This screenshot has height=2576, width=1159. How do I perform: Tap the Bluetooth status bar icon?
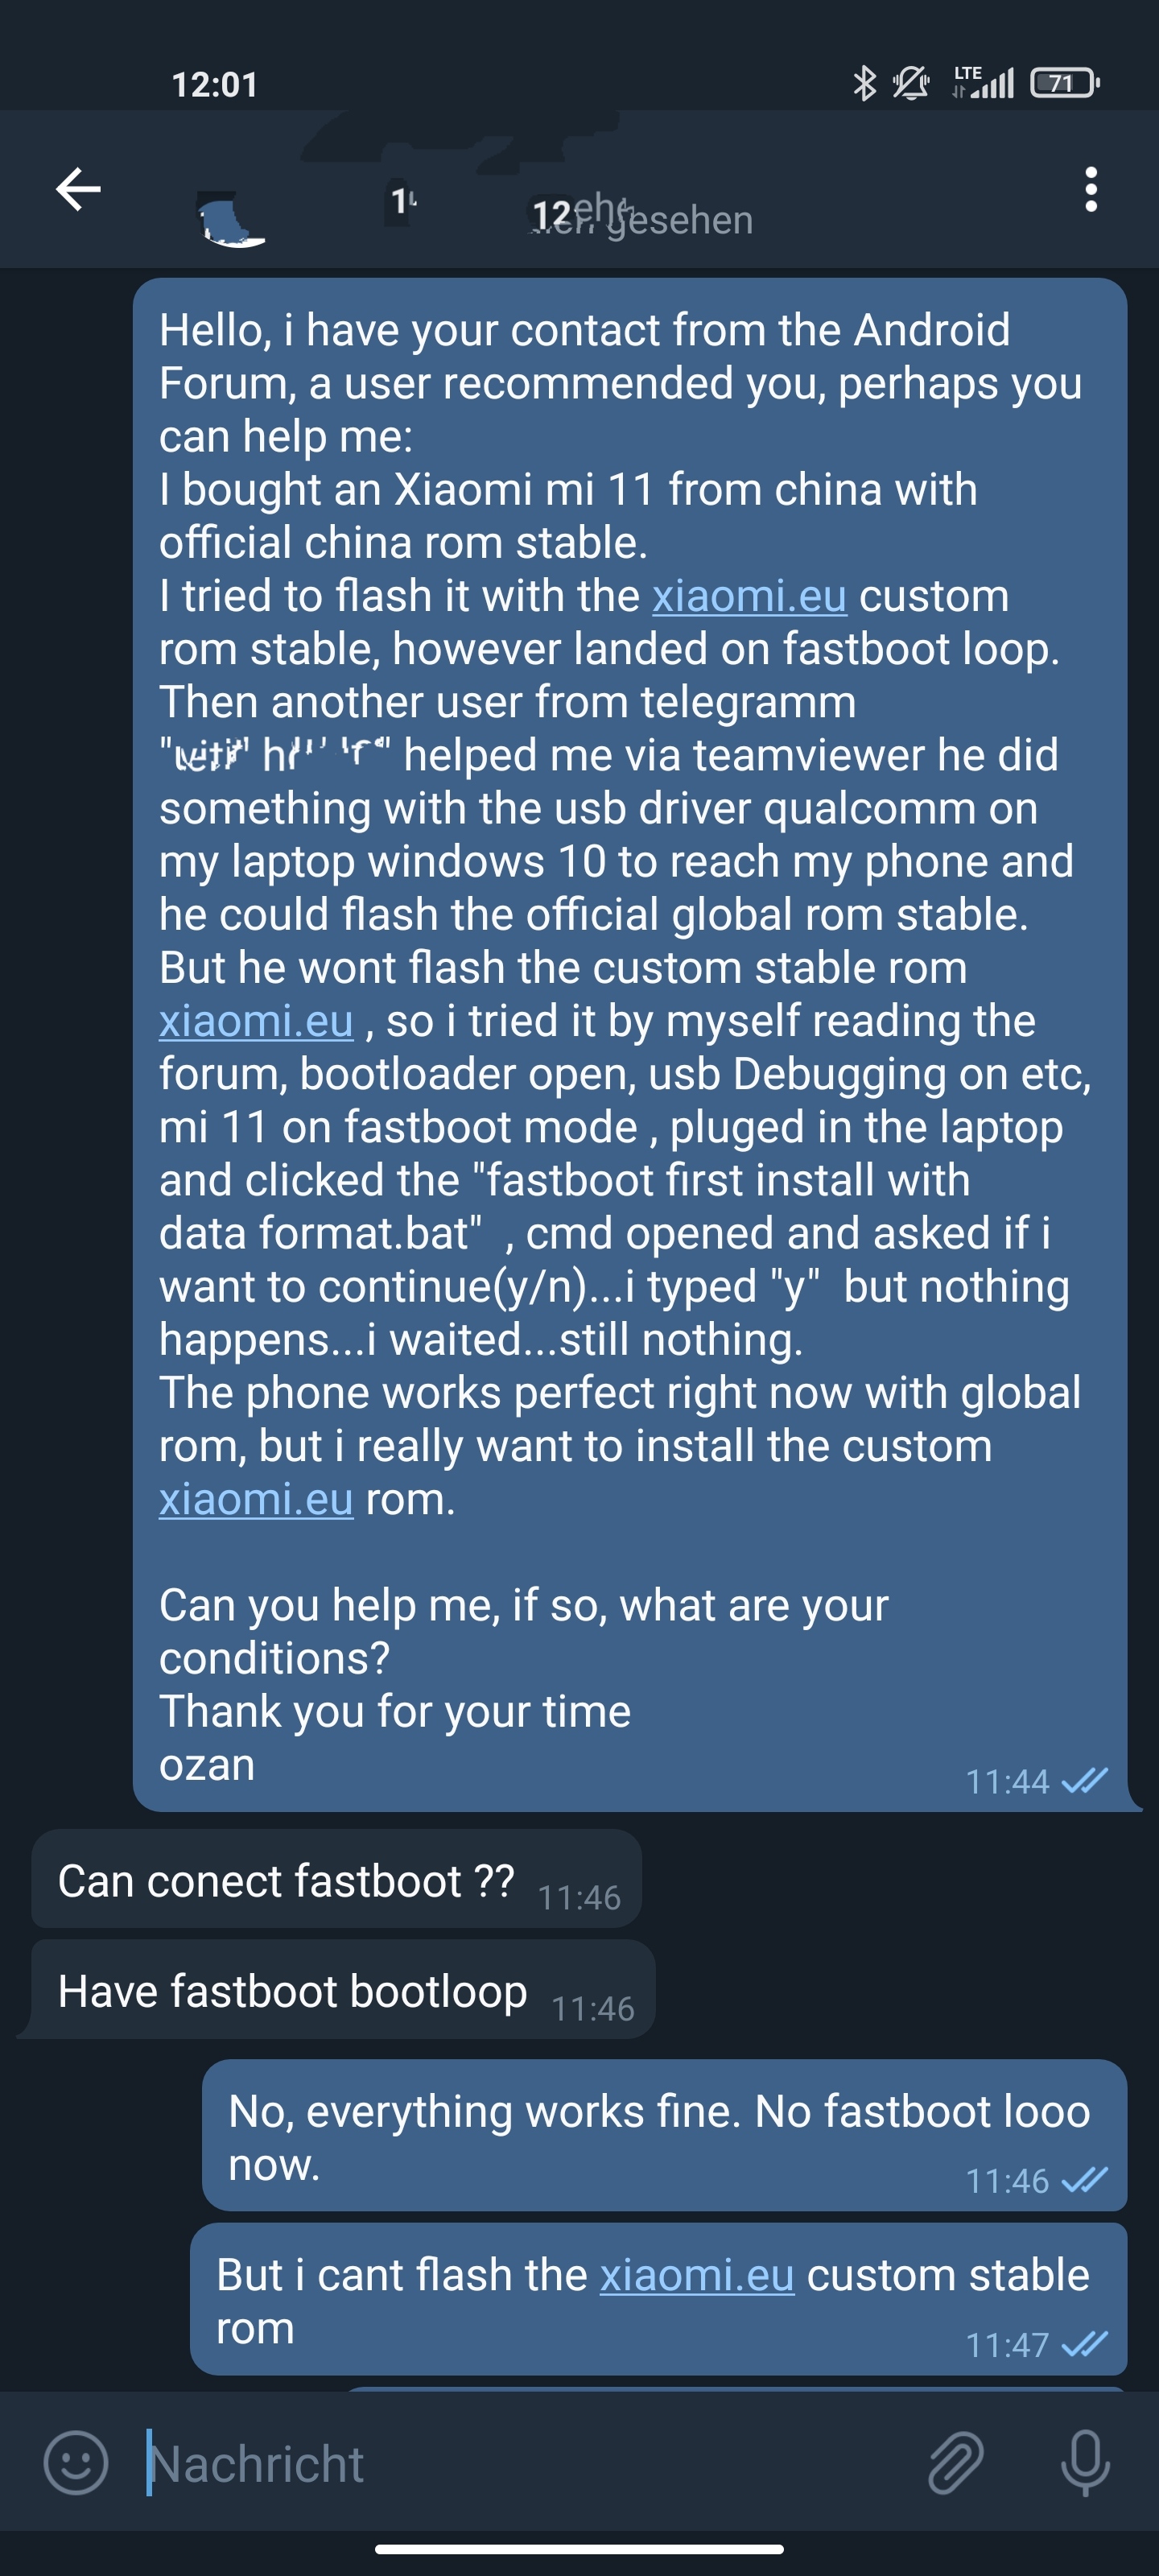(864, 83)
